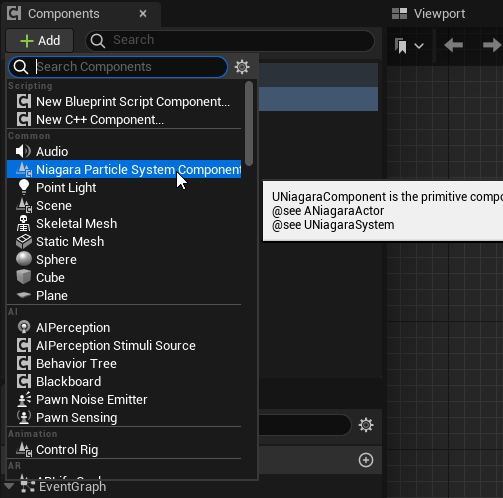Image resolution: width=503 pixels, height=498 pixels.
Task: Choose New C++ Component entry
Action: (124, 120)
